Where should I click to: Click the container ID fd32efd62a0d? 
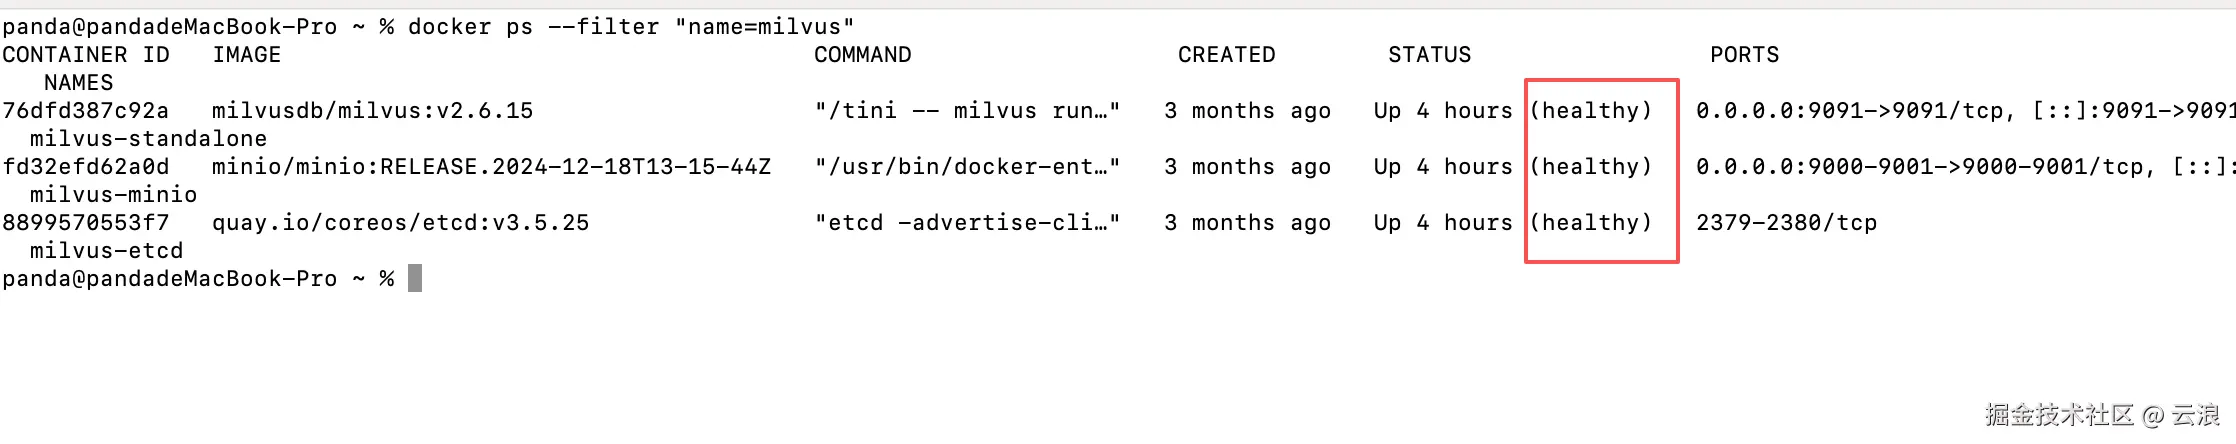tap(85, 167)
